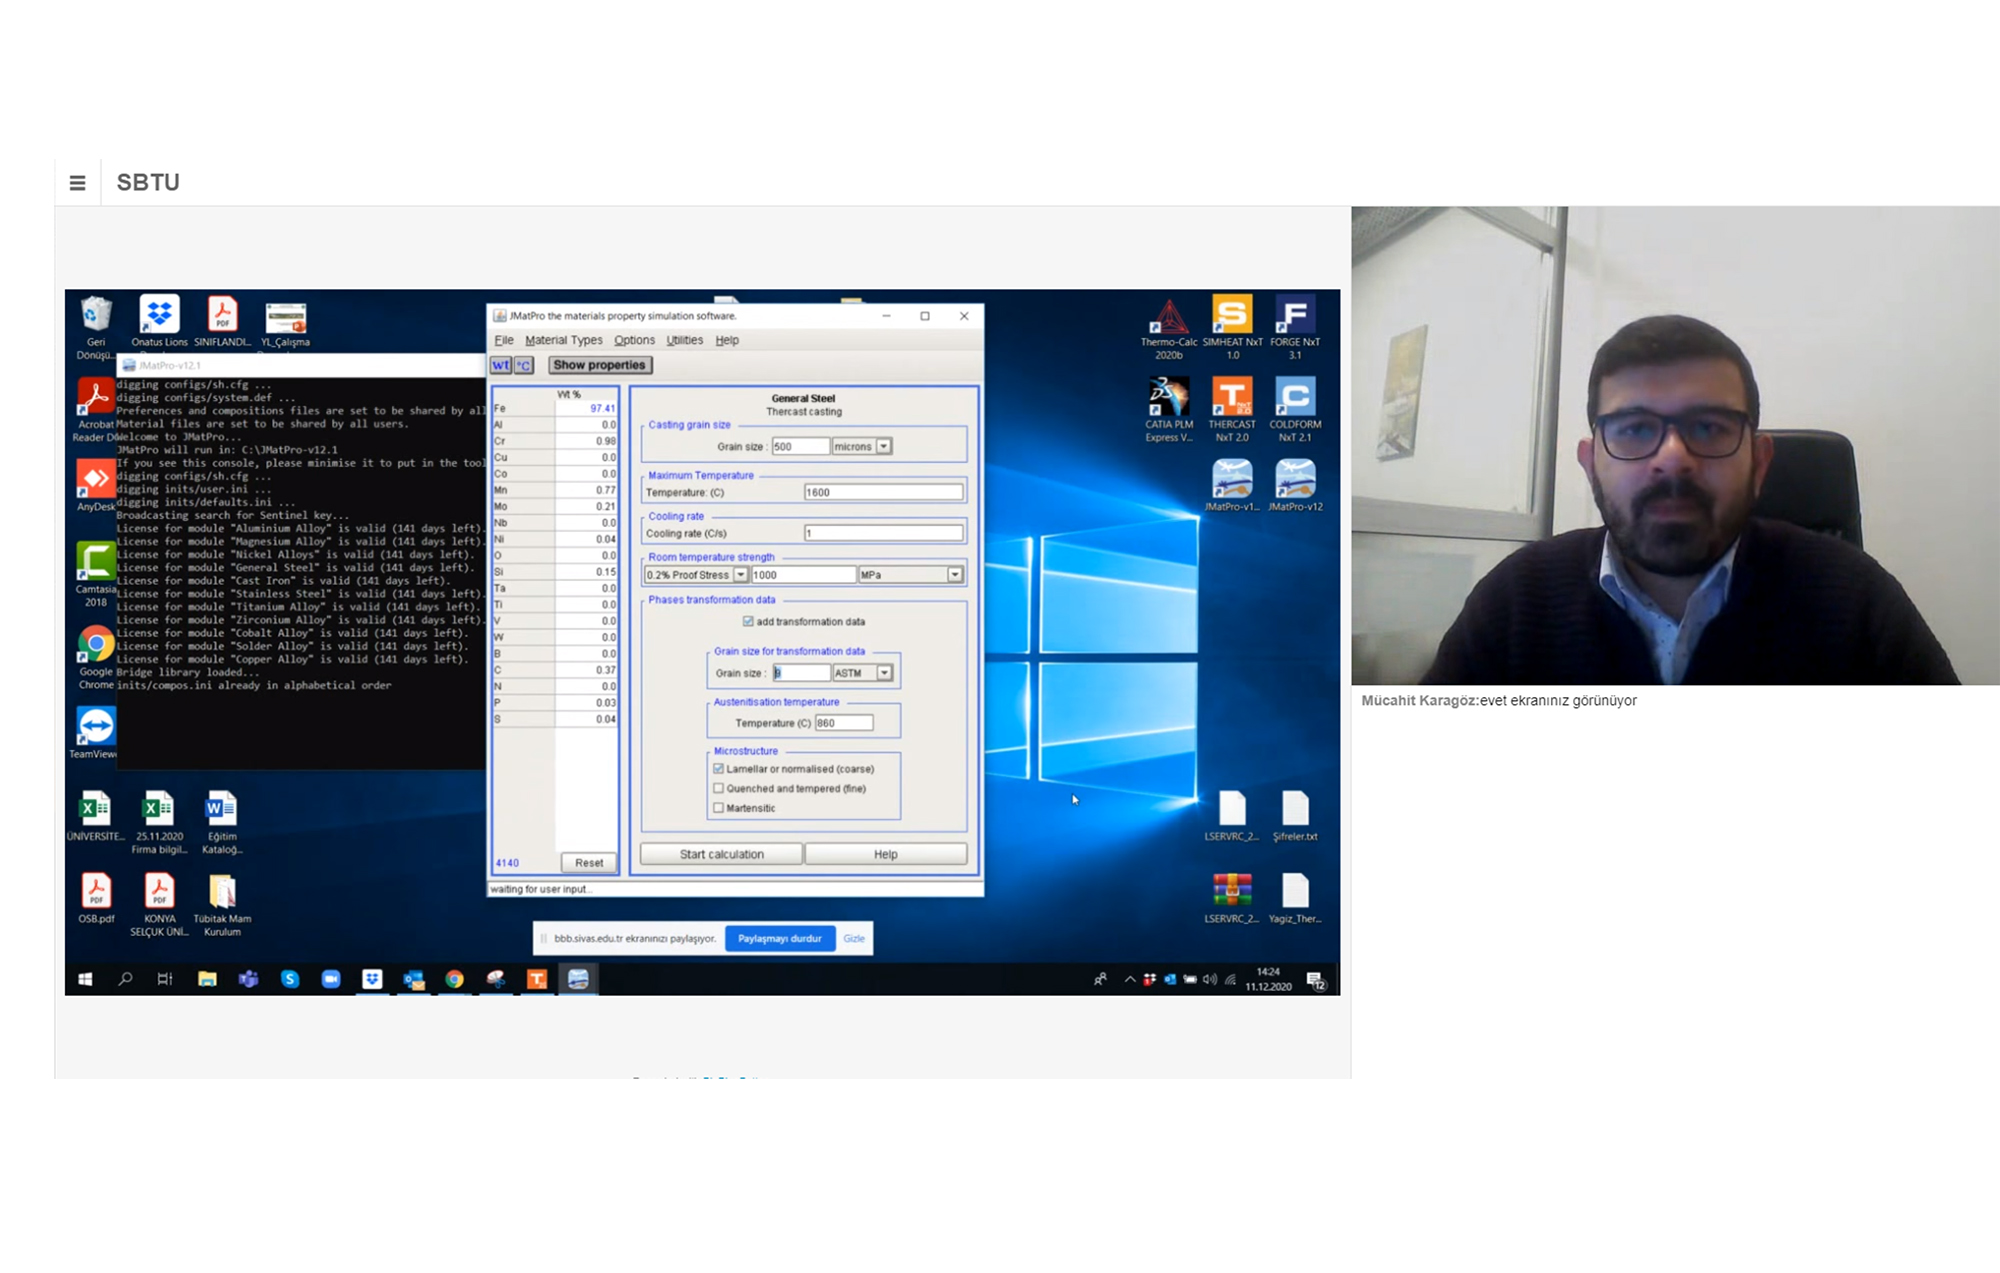This screenshot has width=2000, height=1273.
Task: Open COLDFORM NxT 2.1 desktop icon
Action: [1294, 410]
